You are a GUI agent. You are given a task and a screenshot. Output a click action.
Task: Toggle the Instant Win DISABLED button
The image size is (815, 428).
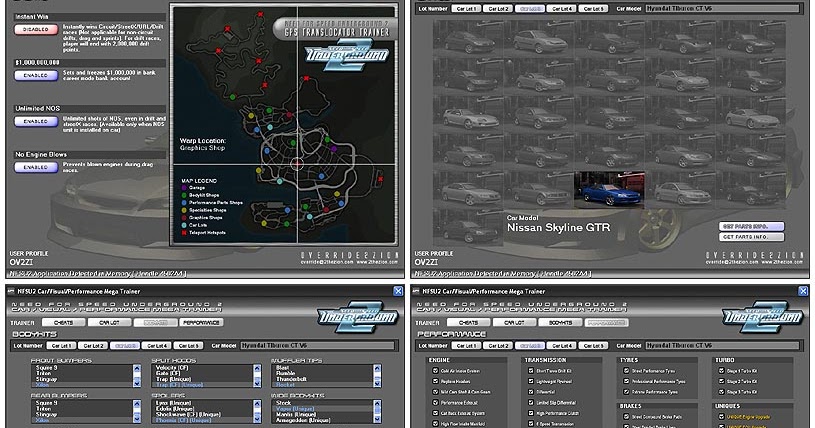(x=36, y=30)
